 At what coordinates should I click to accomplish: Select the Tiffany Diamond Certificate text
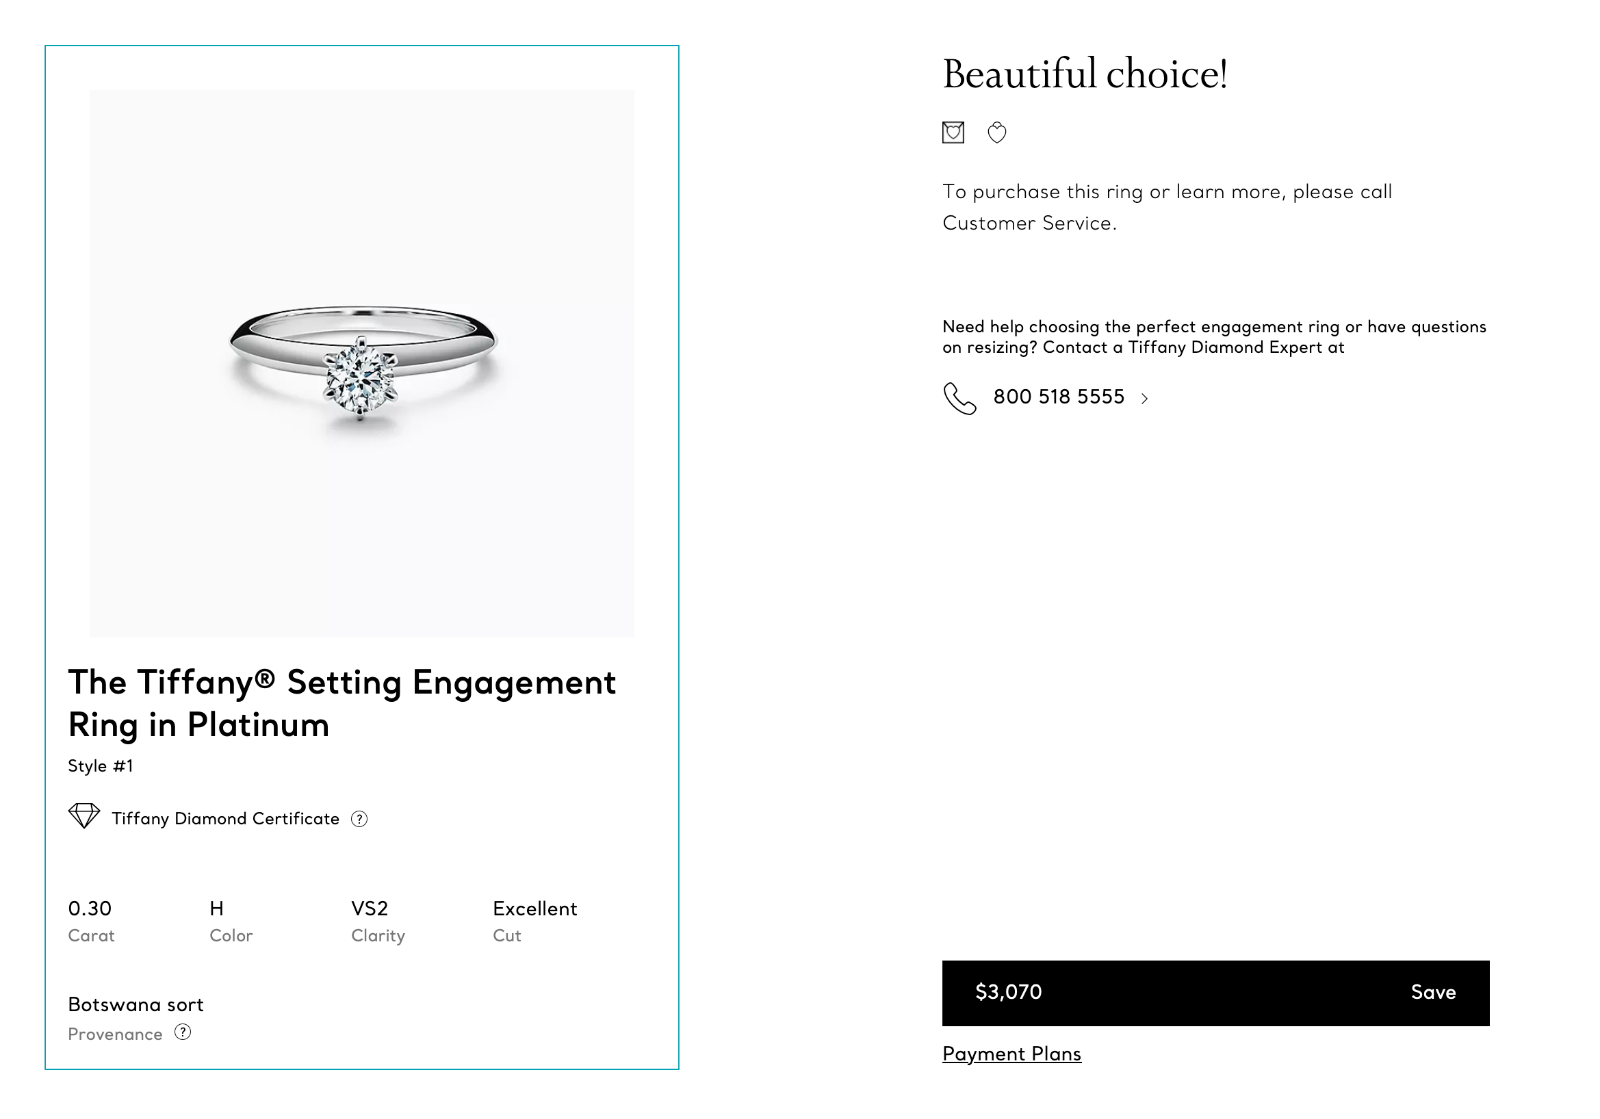tap(225, 819)
